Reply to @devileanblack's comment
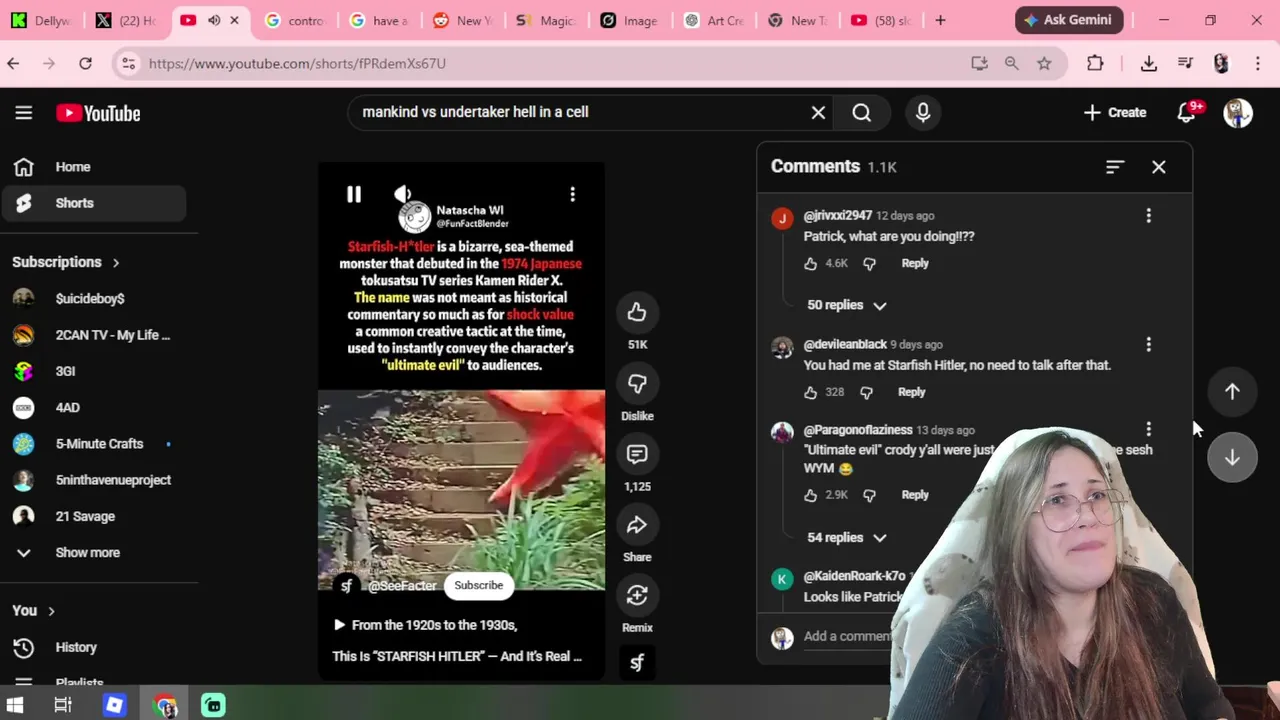The height and width of the screenshot is (720, 1280). [x=912, y=392]
